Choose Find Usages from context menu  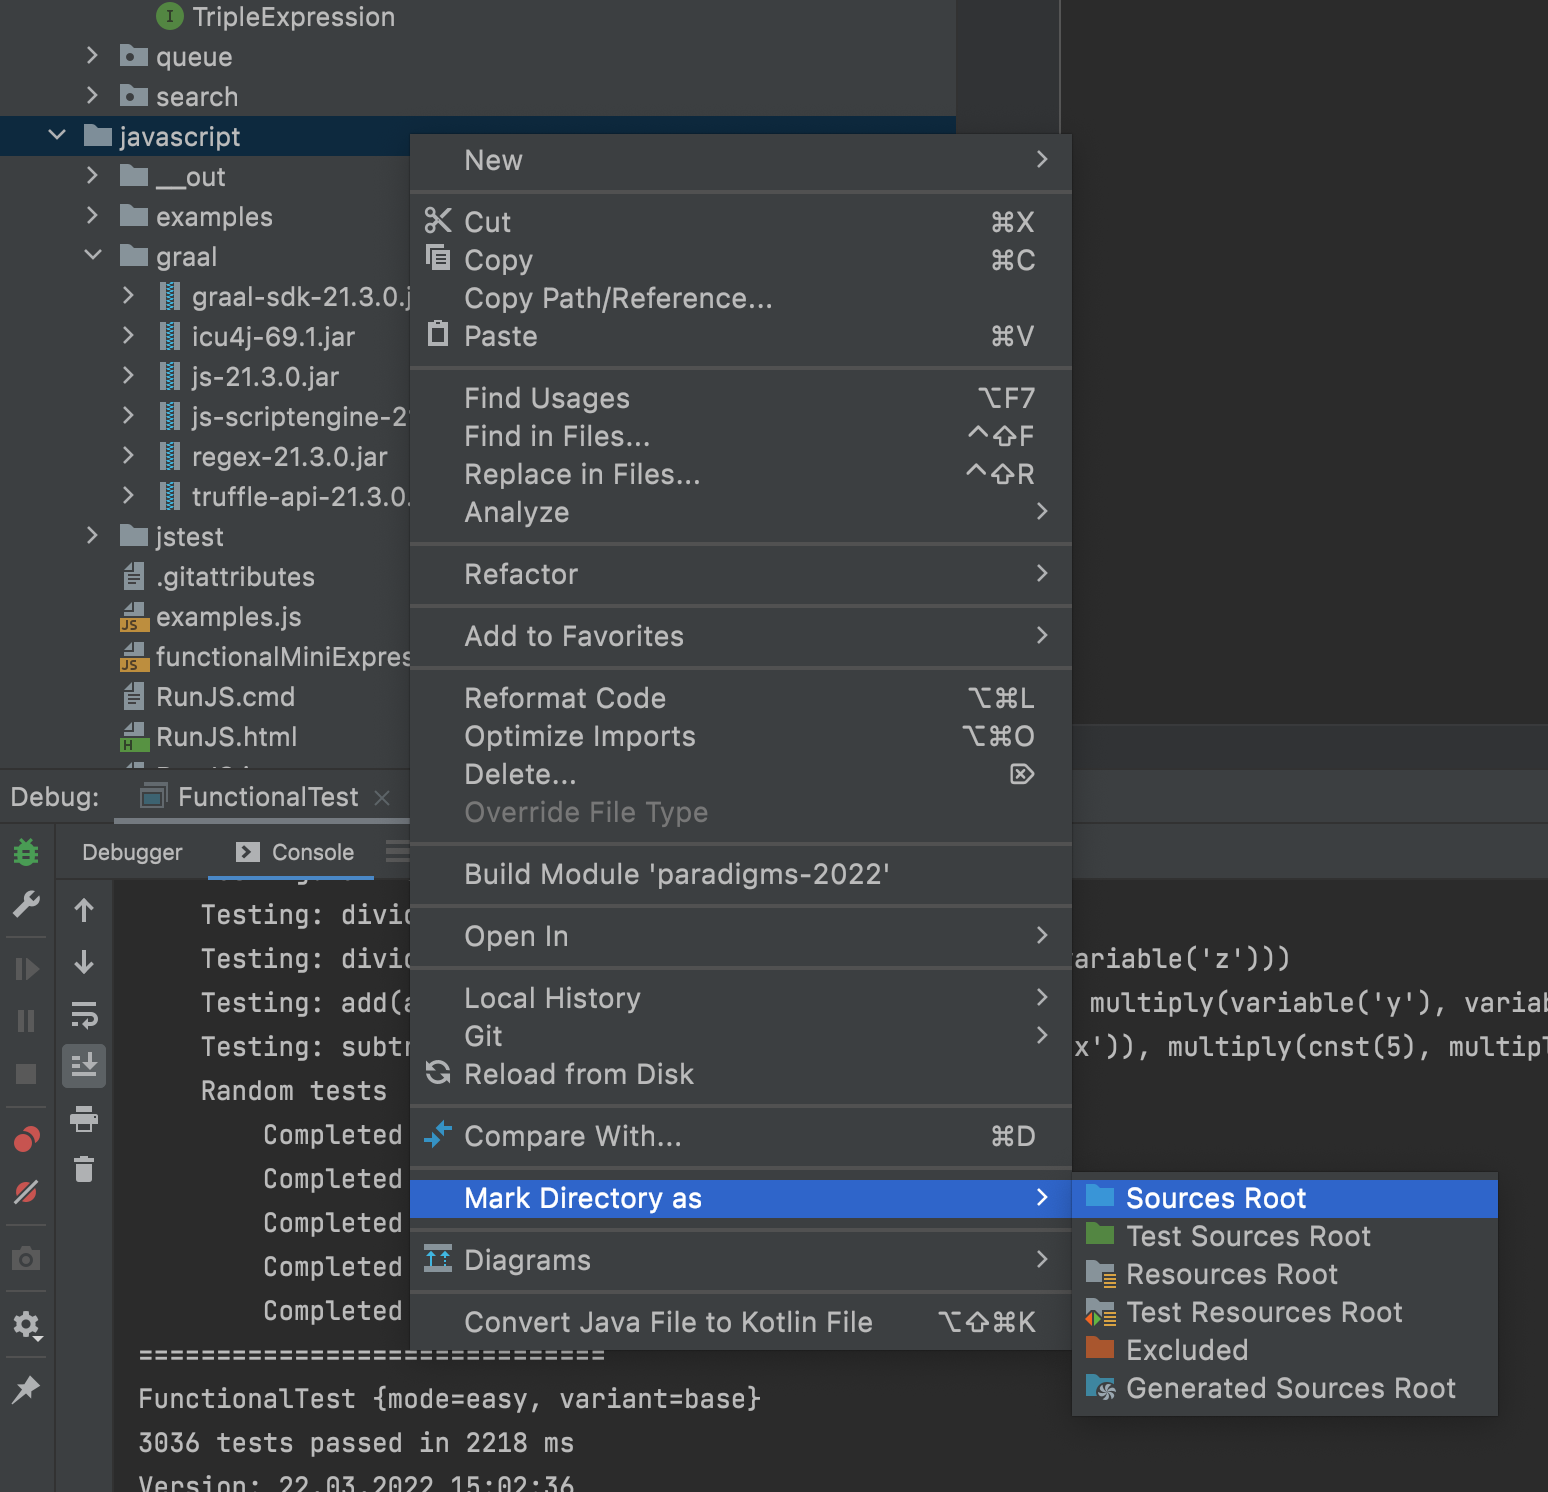click(x=740, y=398)
